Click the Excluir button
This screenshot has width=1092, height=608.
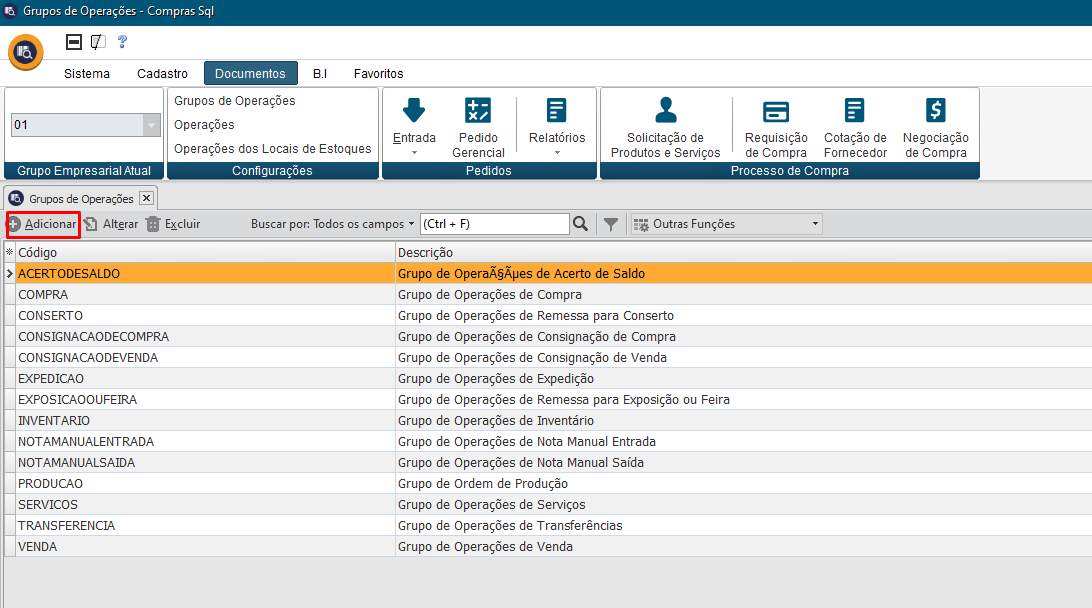tap(173, 224)
